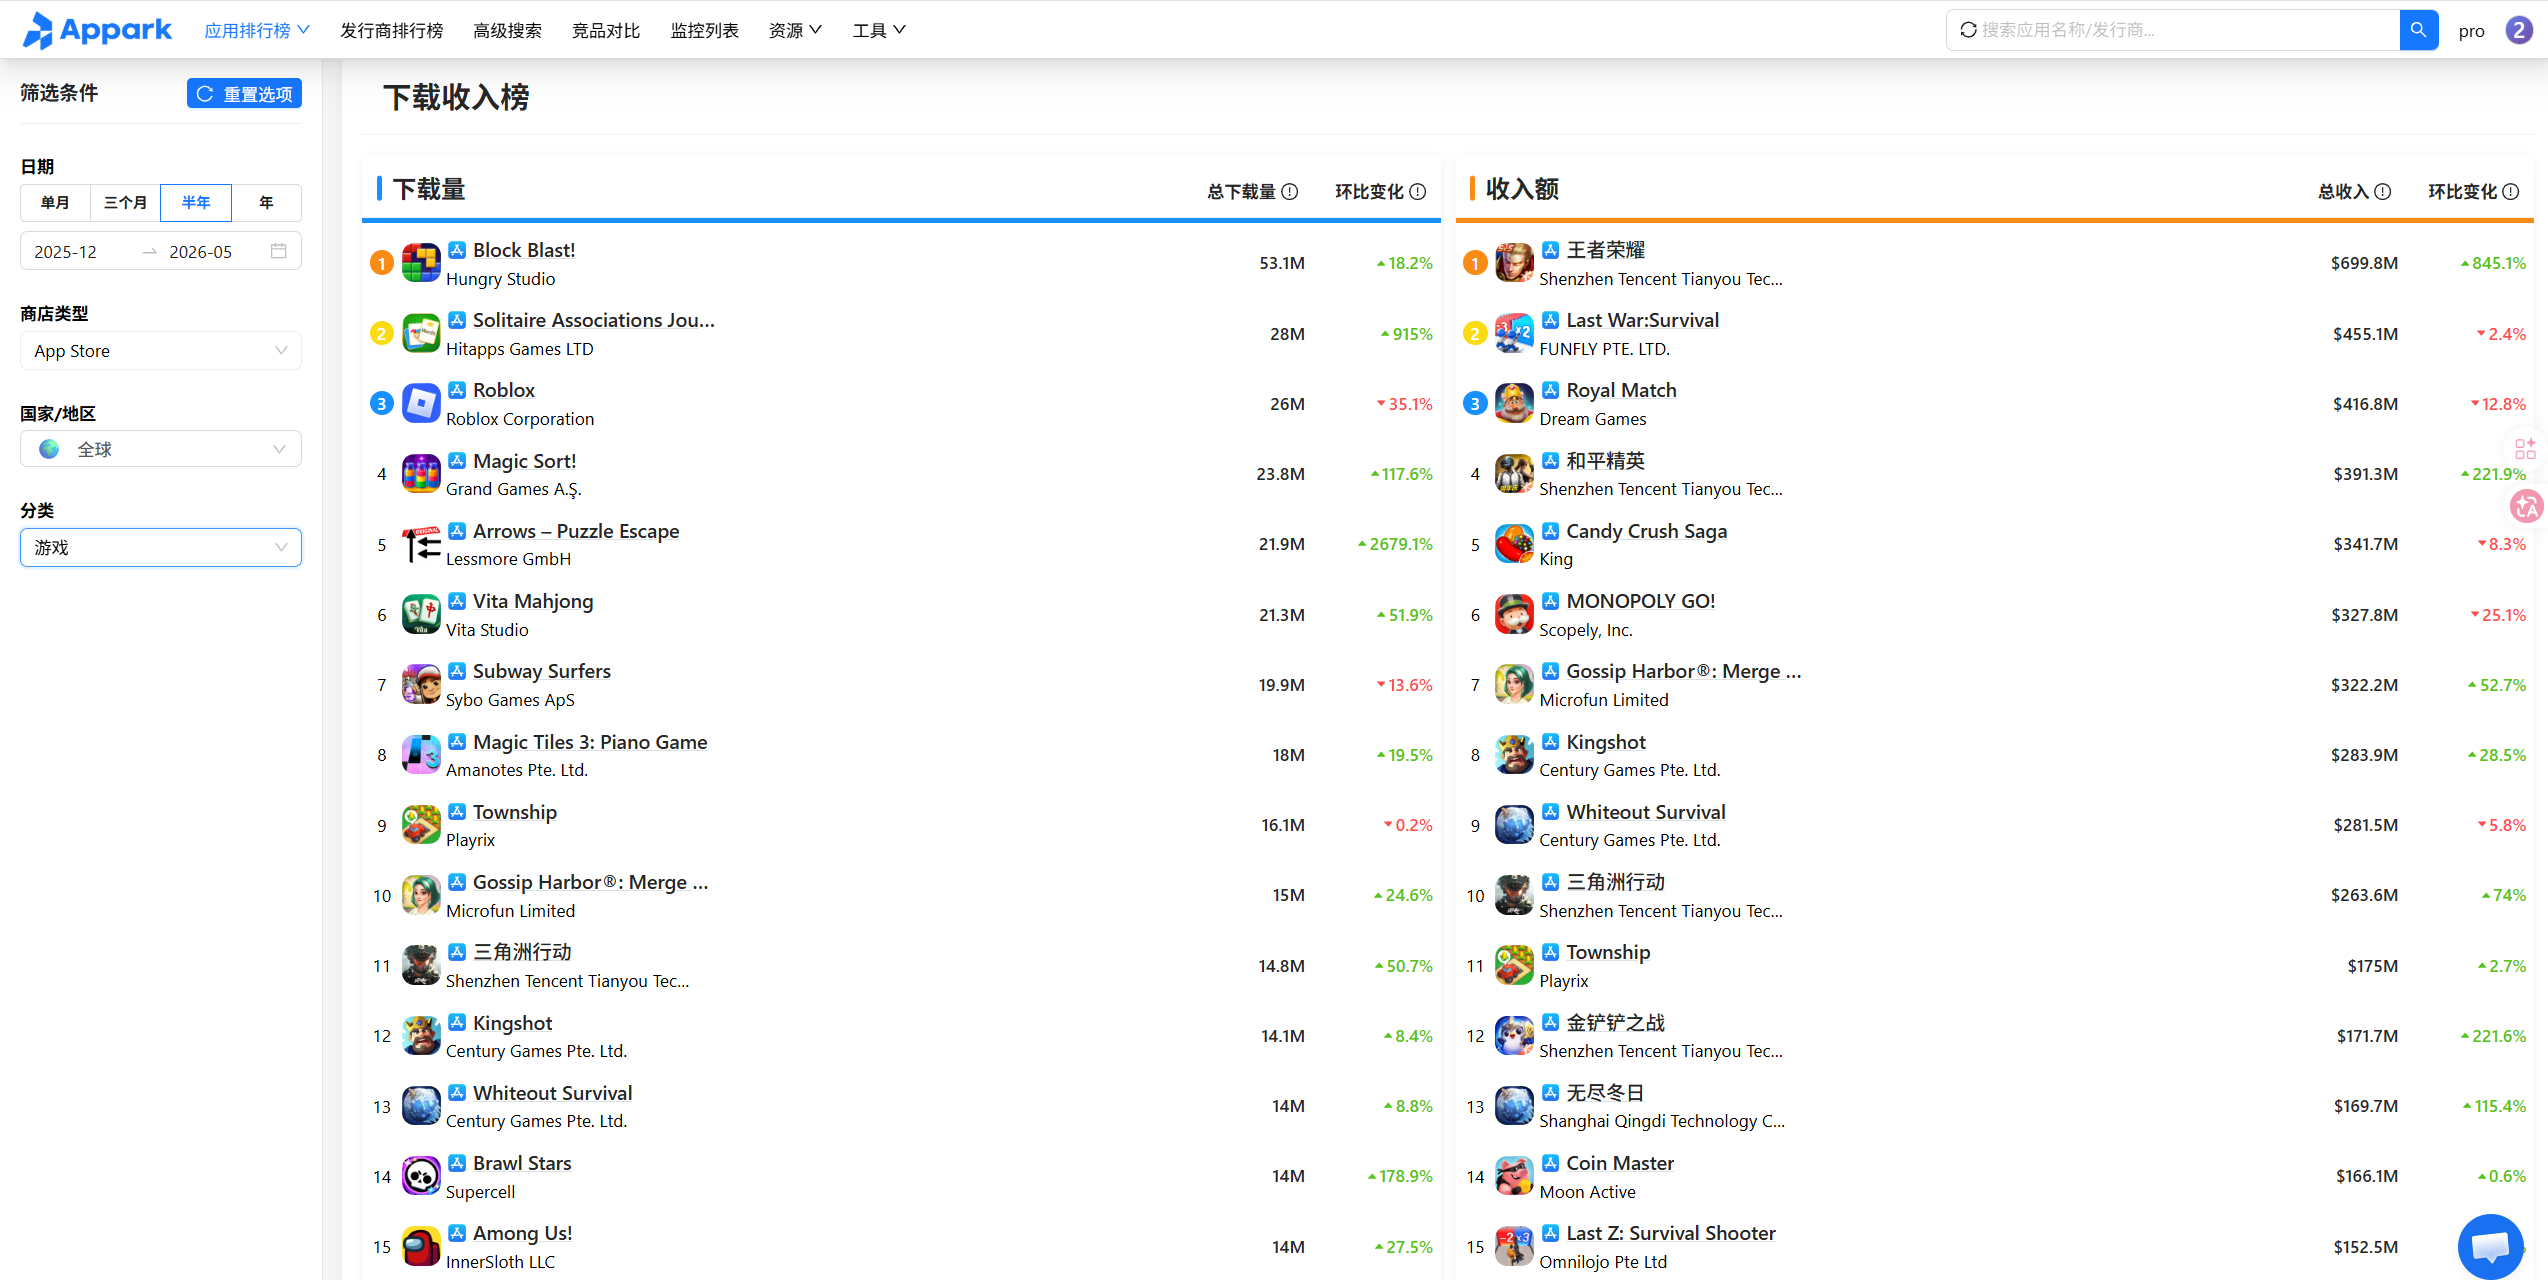Click the 2025-12 start date field
This screenshot has width=2548, height=1280.
click(x=66, y=251)
